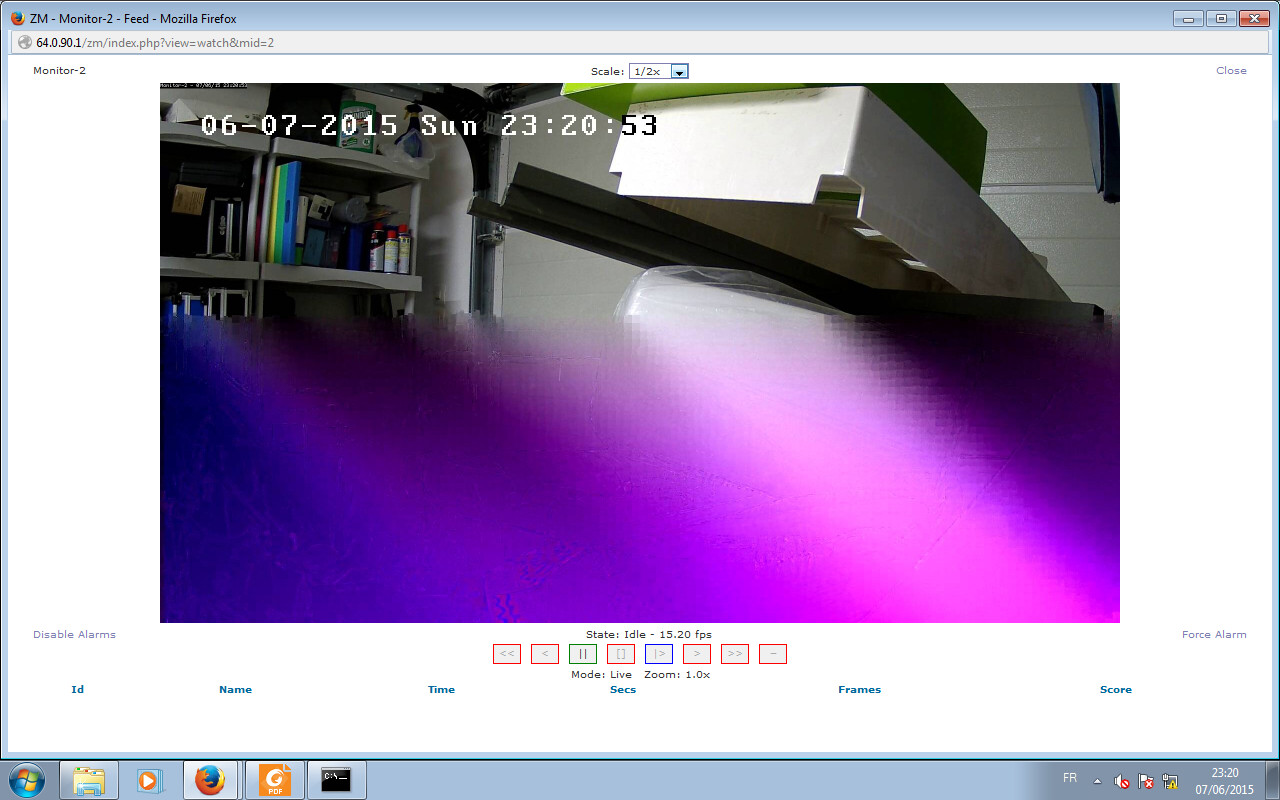1280x800 pixels.
Task: Click the URL address bar
Action: pos(640,43)
